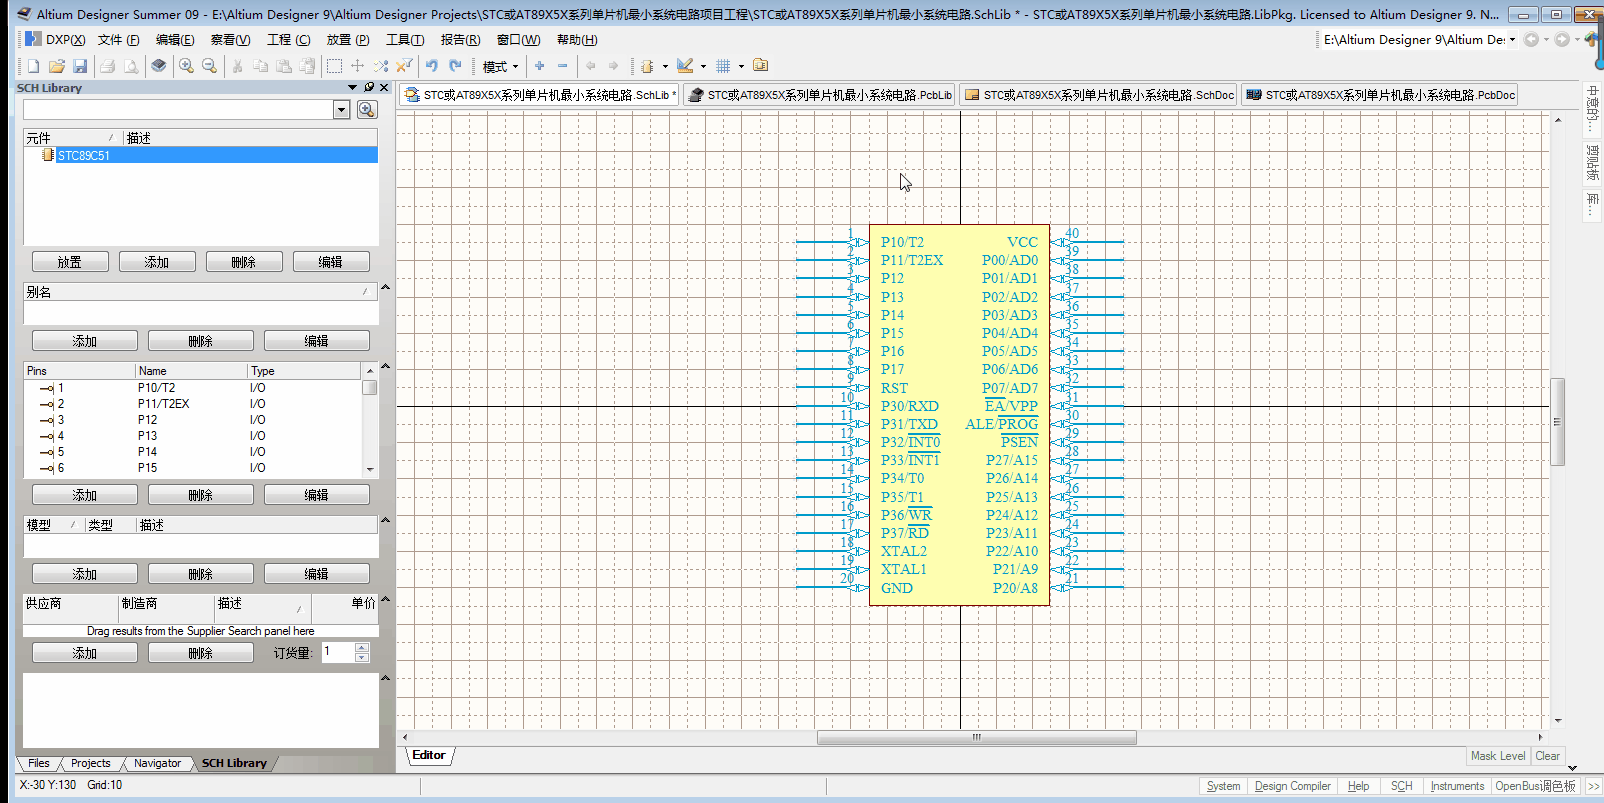The image size is (1604, 803).
Task: Switch to the SchDoc document tab
Action: [1098, 95]
